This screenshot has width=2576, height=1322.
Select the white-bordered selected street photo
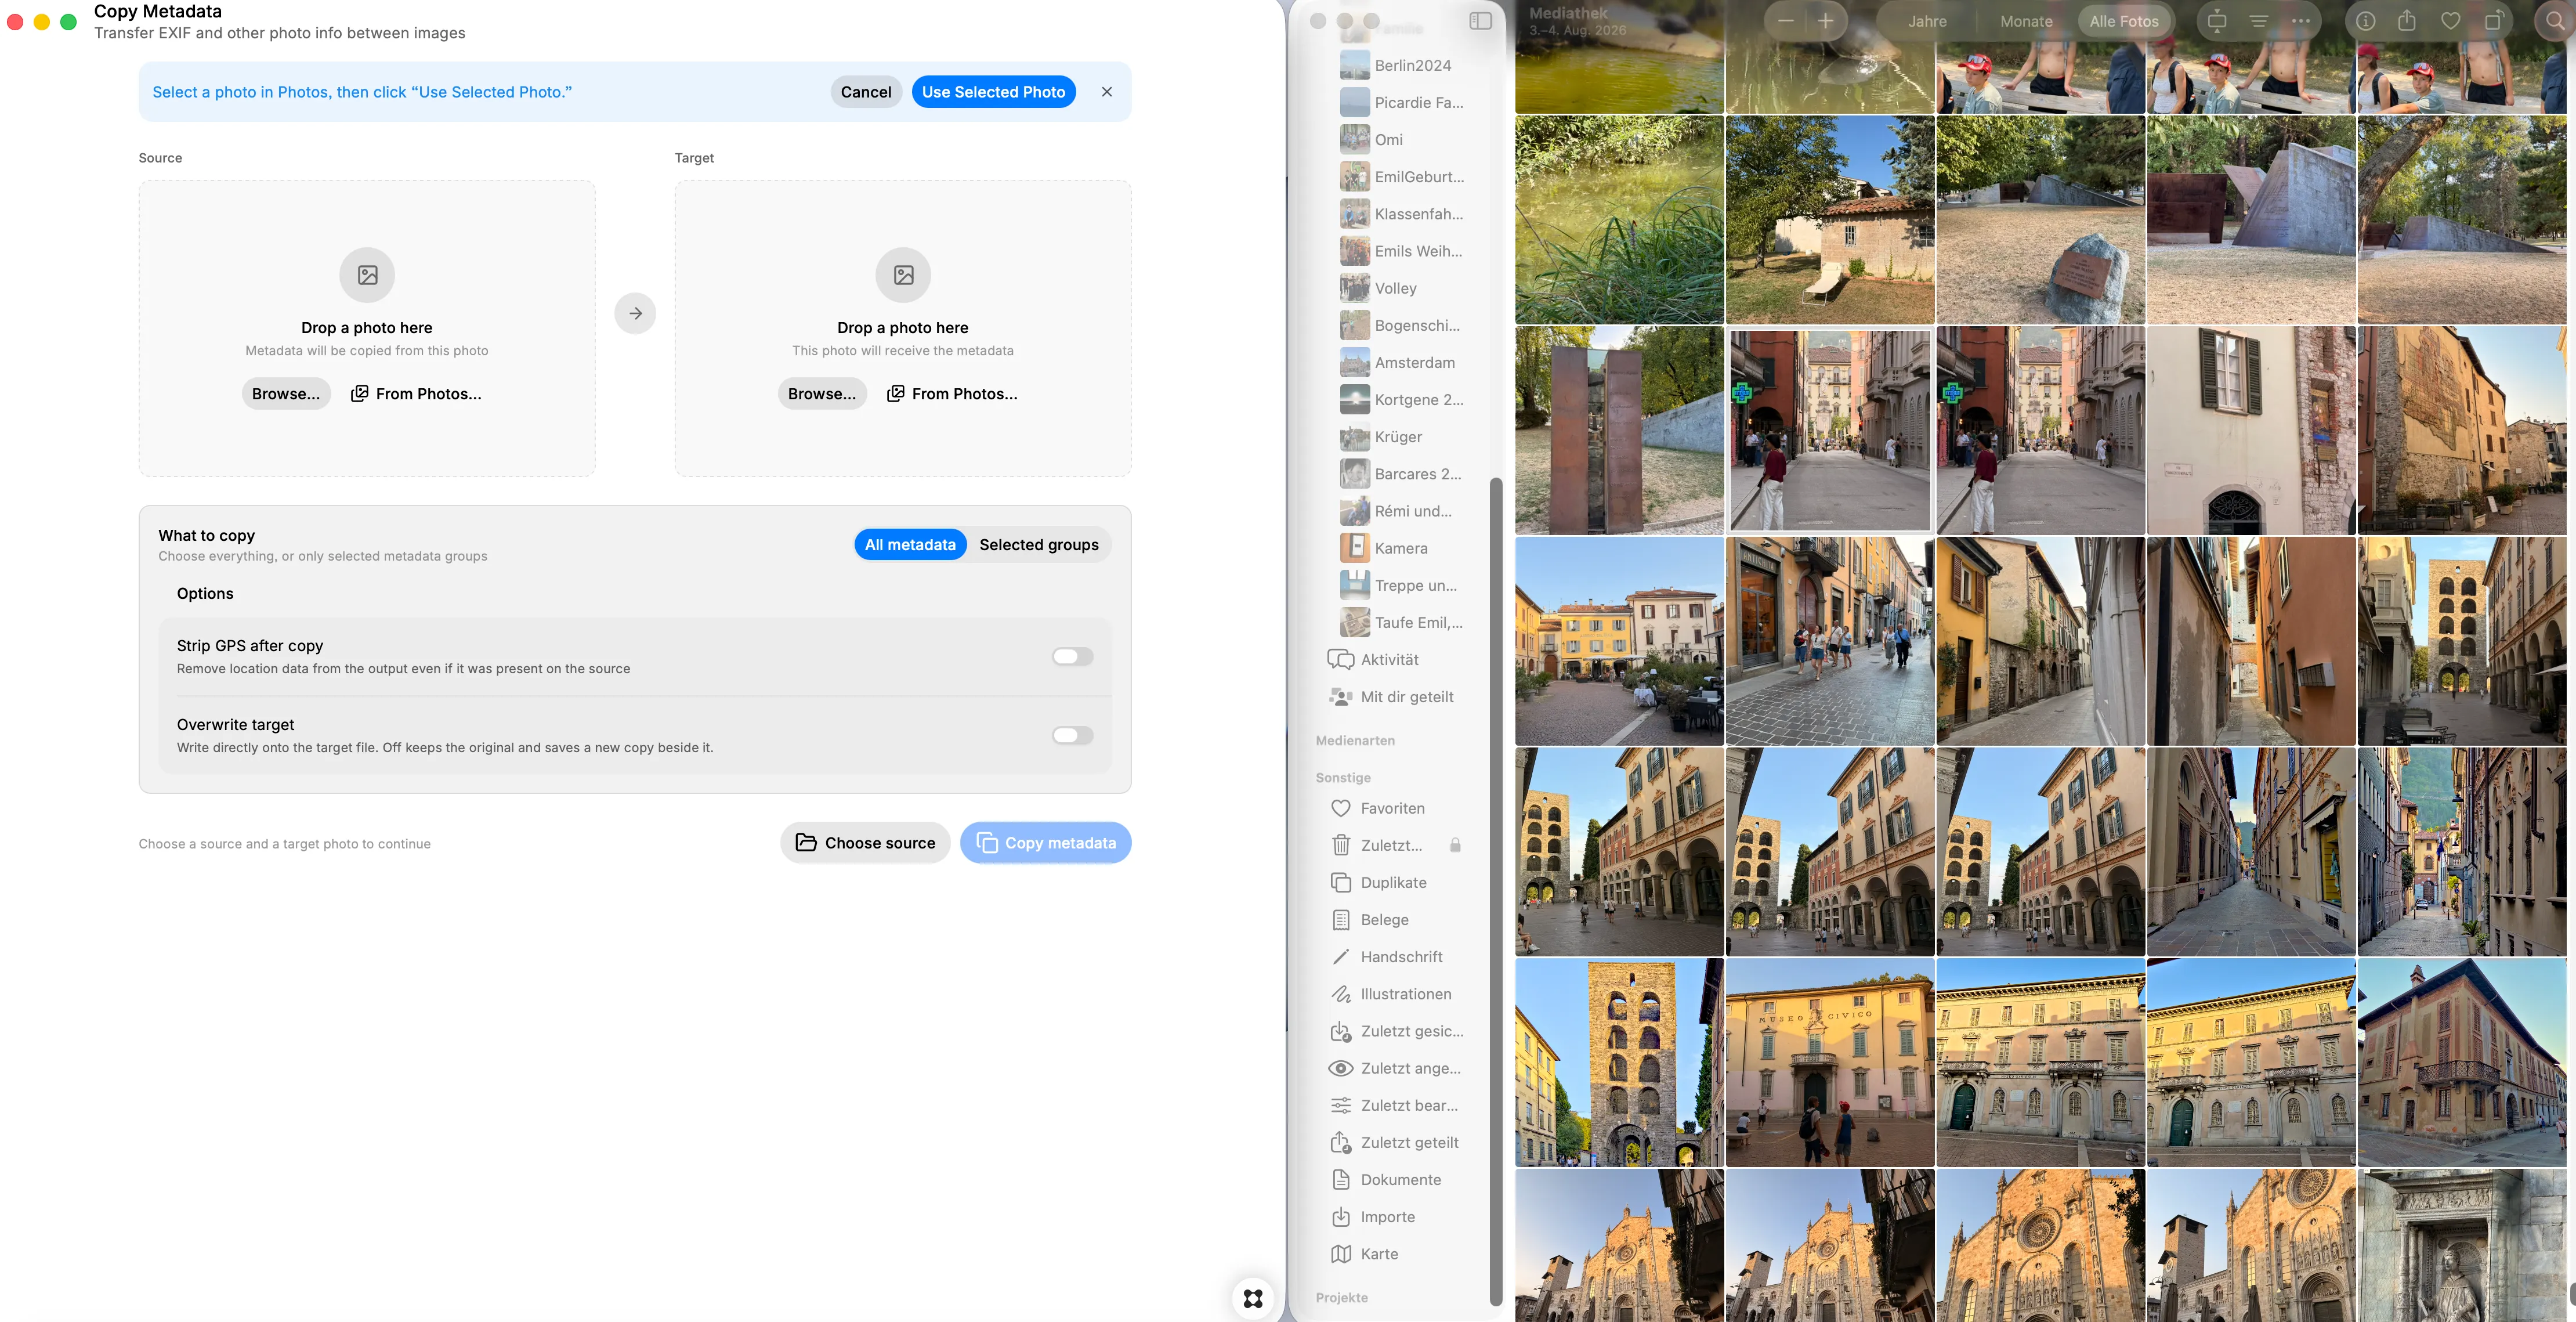click(1830, 430)
